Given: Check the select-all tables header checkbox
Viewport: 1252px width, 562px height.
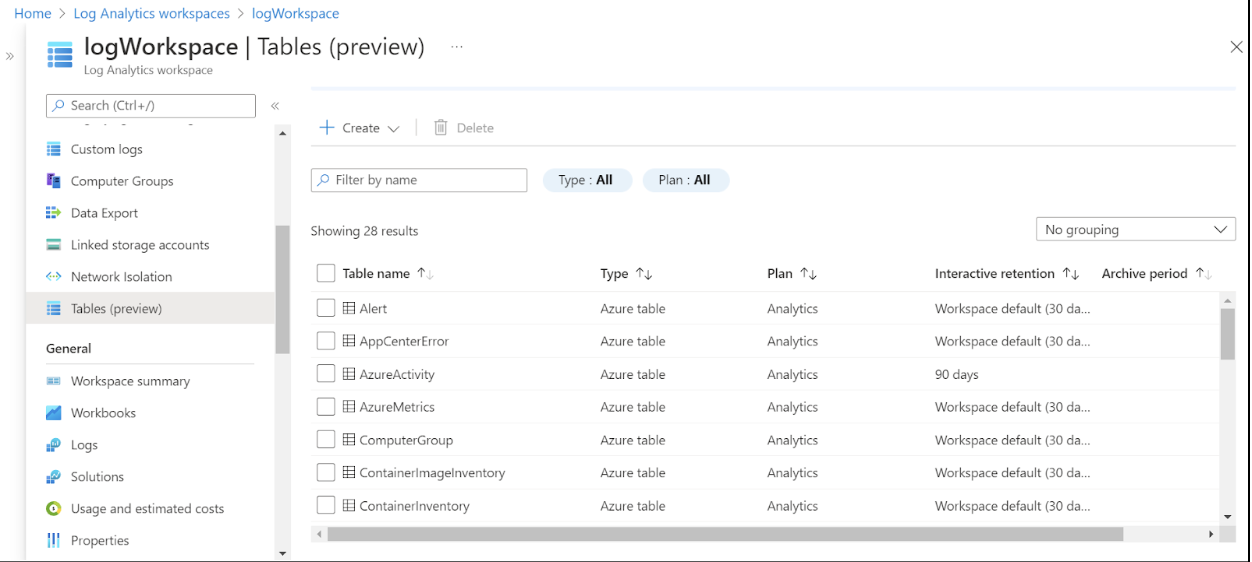Looking at the screenshot, I should click(x=325, y=274).
